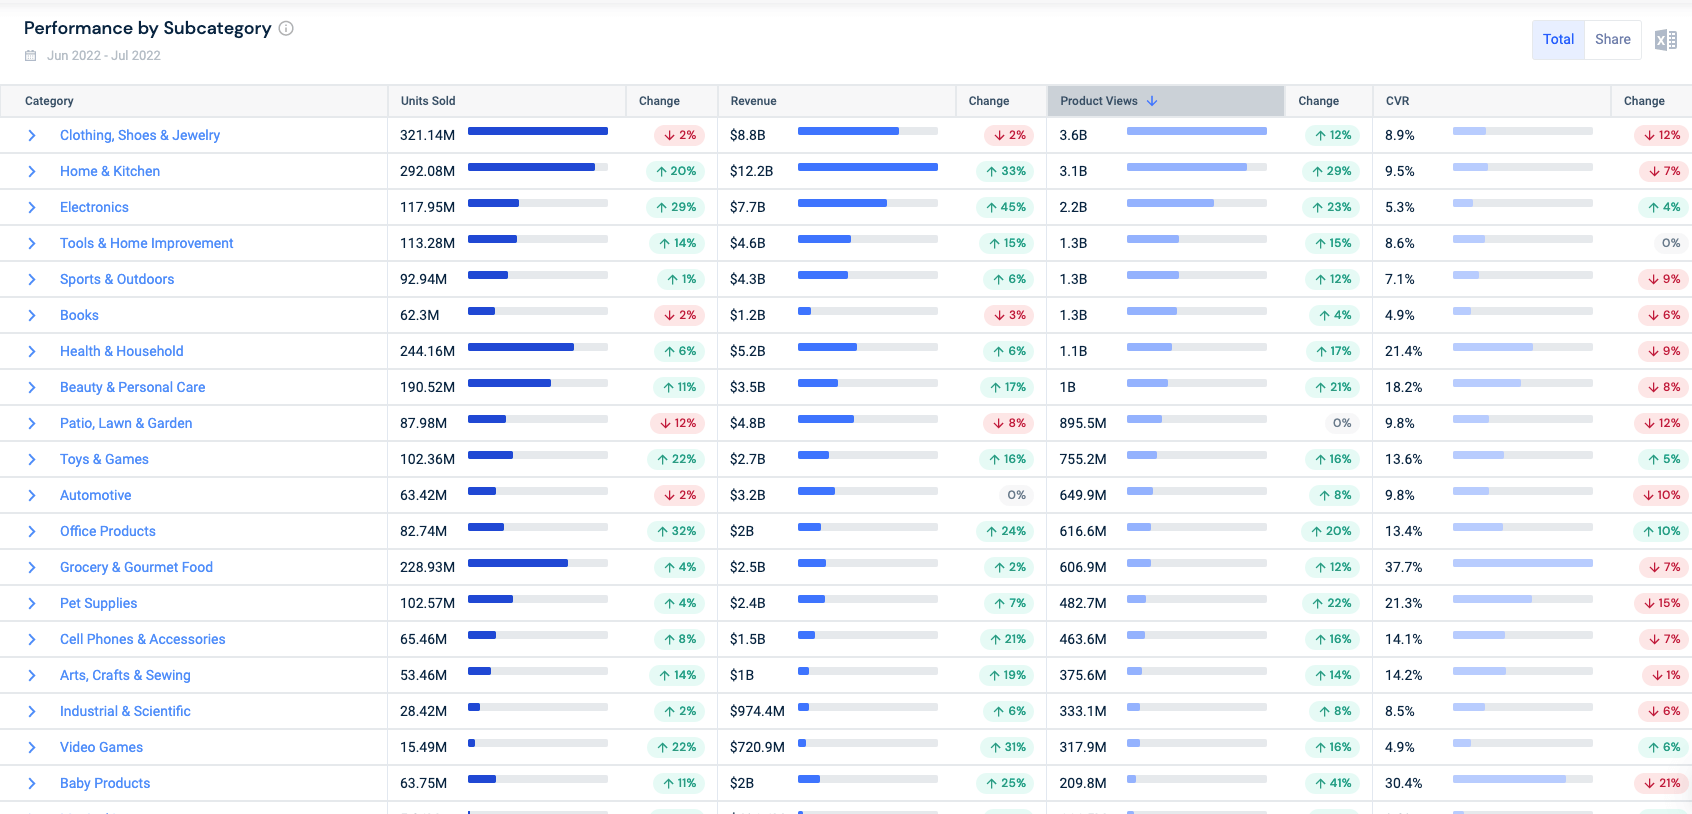Click the Category column header

49,101
